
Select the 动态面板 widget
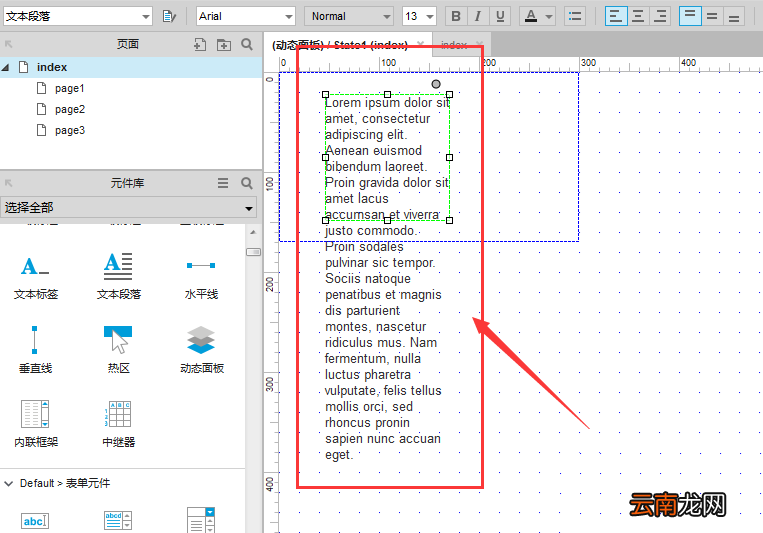click(x=201, y=349)
